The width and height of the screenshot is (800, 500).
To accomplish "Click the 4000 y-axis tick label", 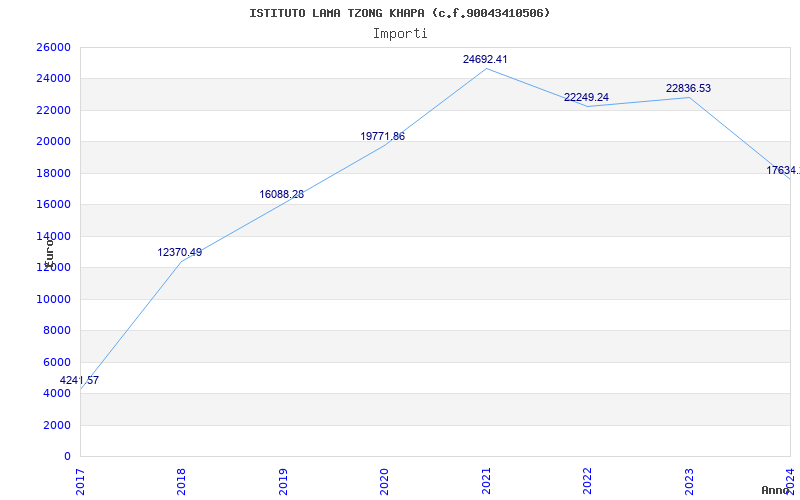I will [57, 393].
